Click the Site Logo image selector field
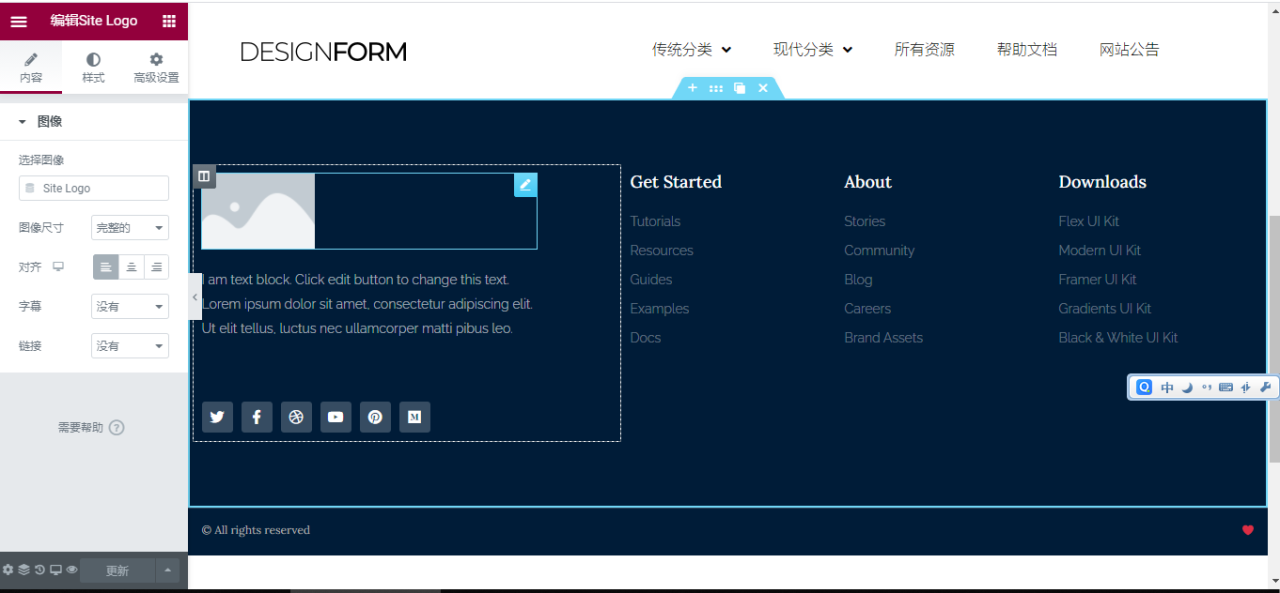This screenshot has width=1280, height=593. tap(93, 187)
